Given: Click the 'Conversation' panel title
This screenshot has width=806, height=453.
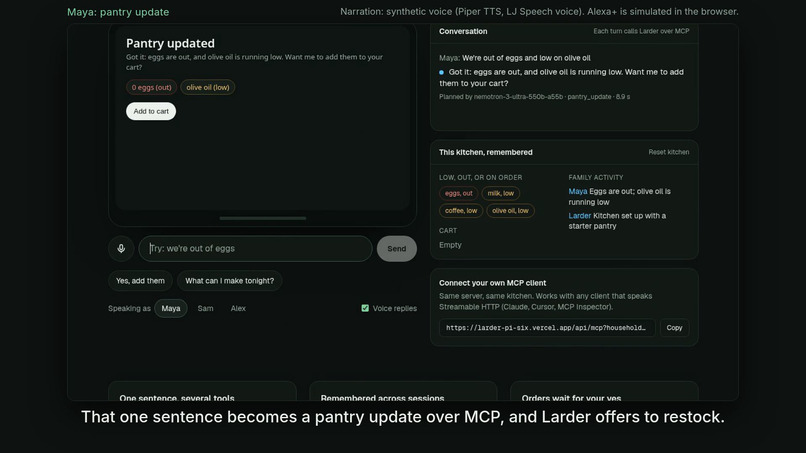Looking at the screenshot, I should click(x=463, y=31).
